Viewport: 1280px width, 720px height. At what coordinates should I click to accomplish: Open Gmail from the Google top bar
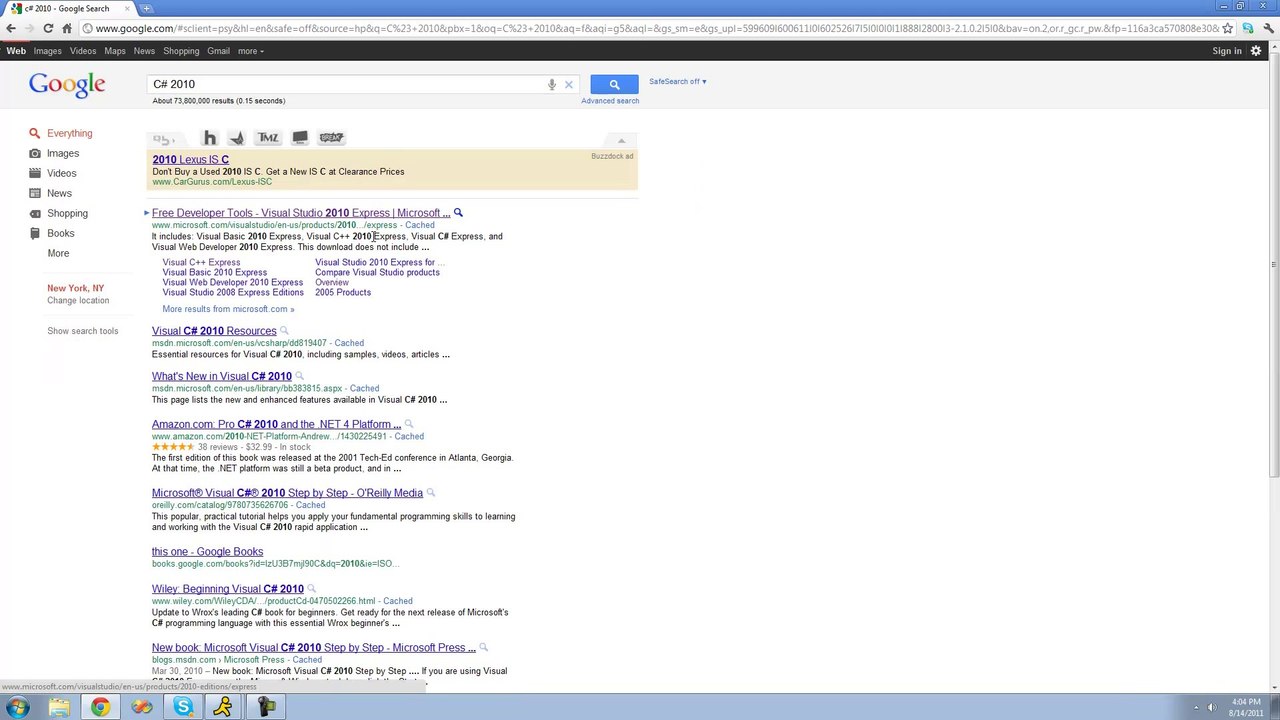pyautogui.click(x=218, y=51)
